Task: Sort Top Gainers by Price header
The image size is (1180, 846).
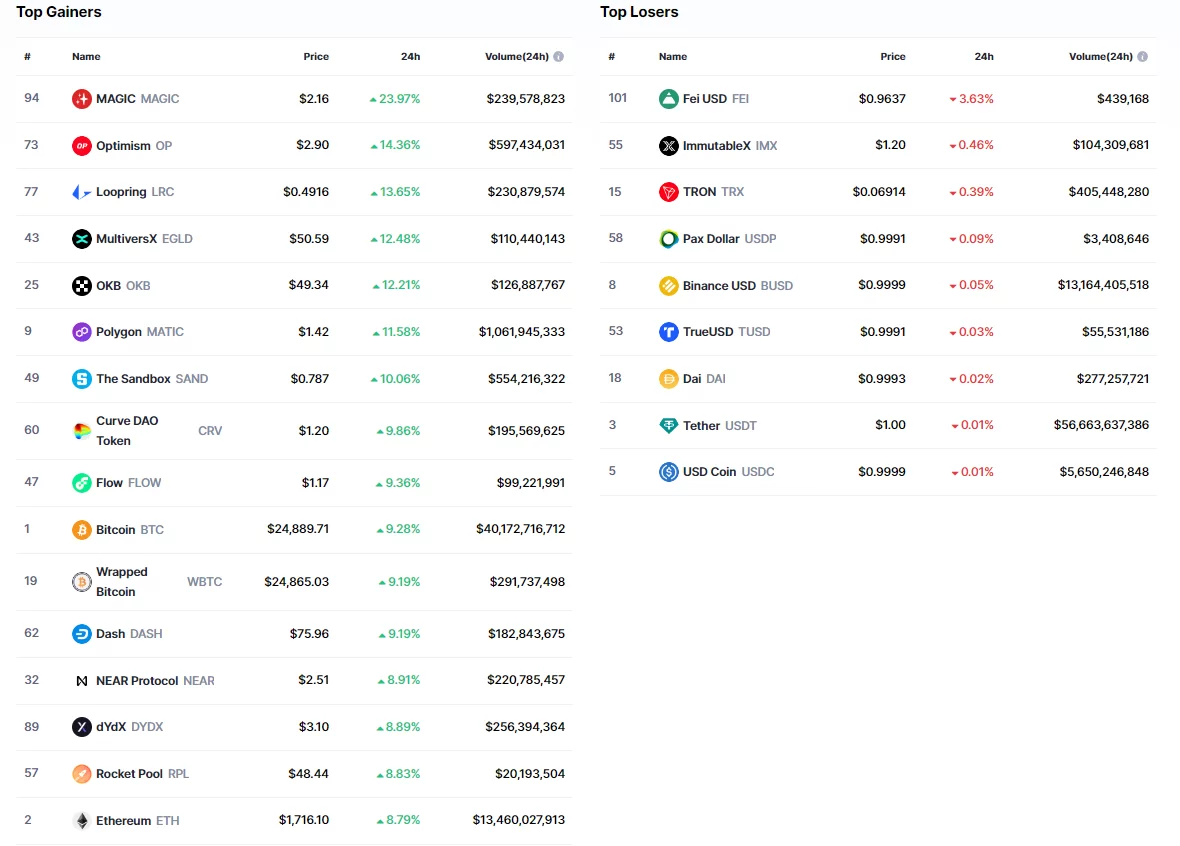Action: [316, 57]
